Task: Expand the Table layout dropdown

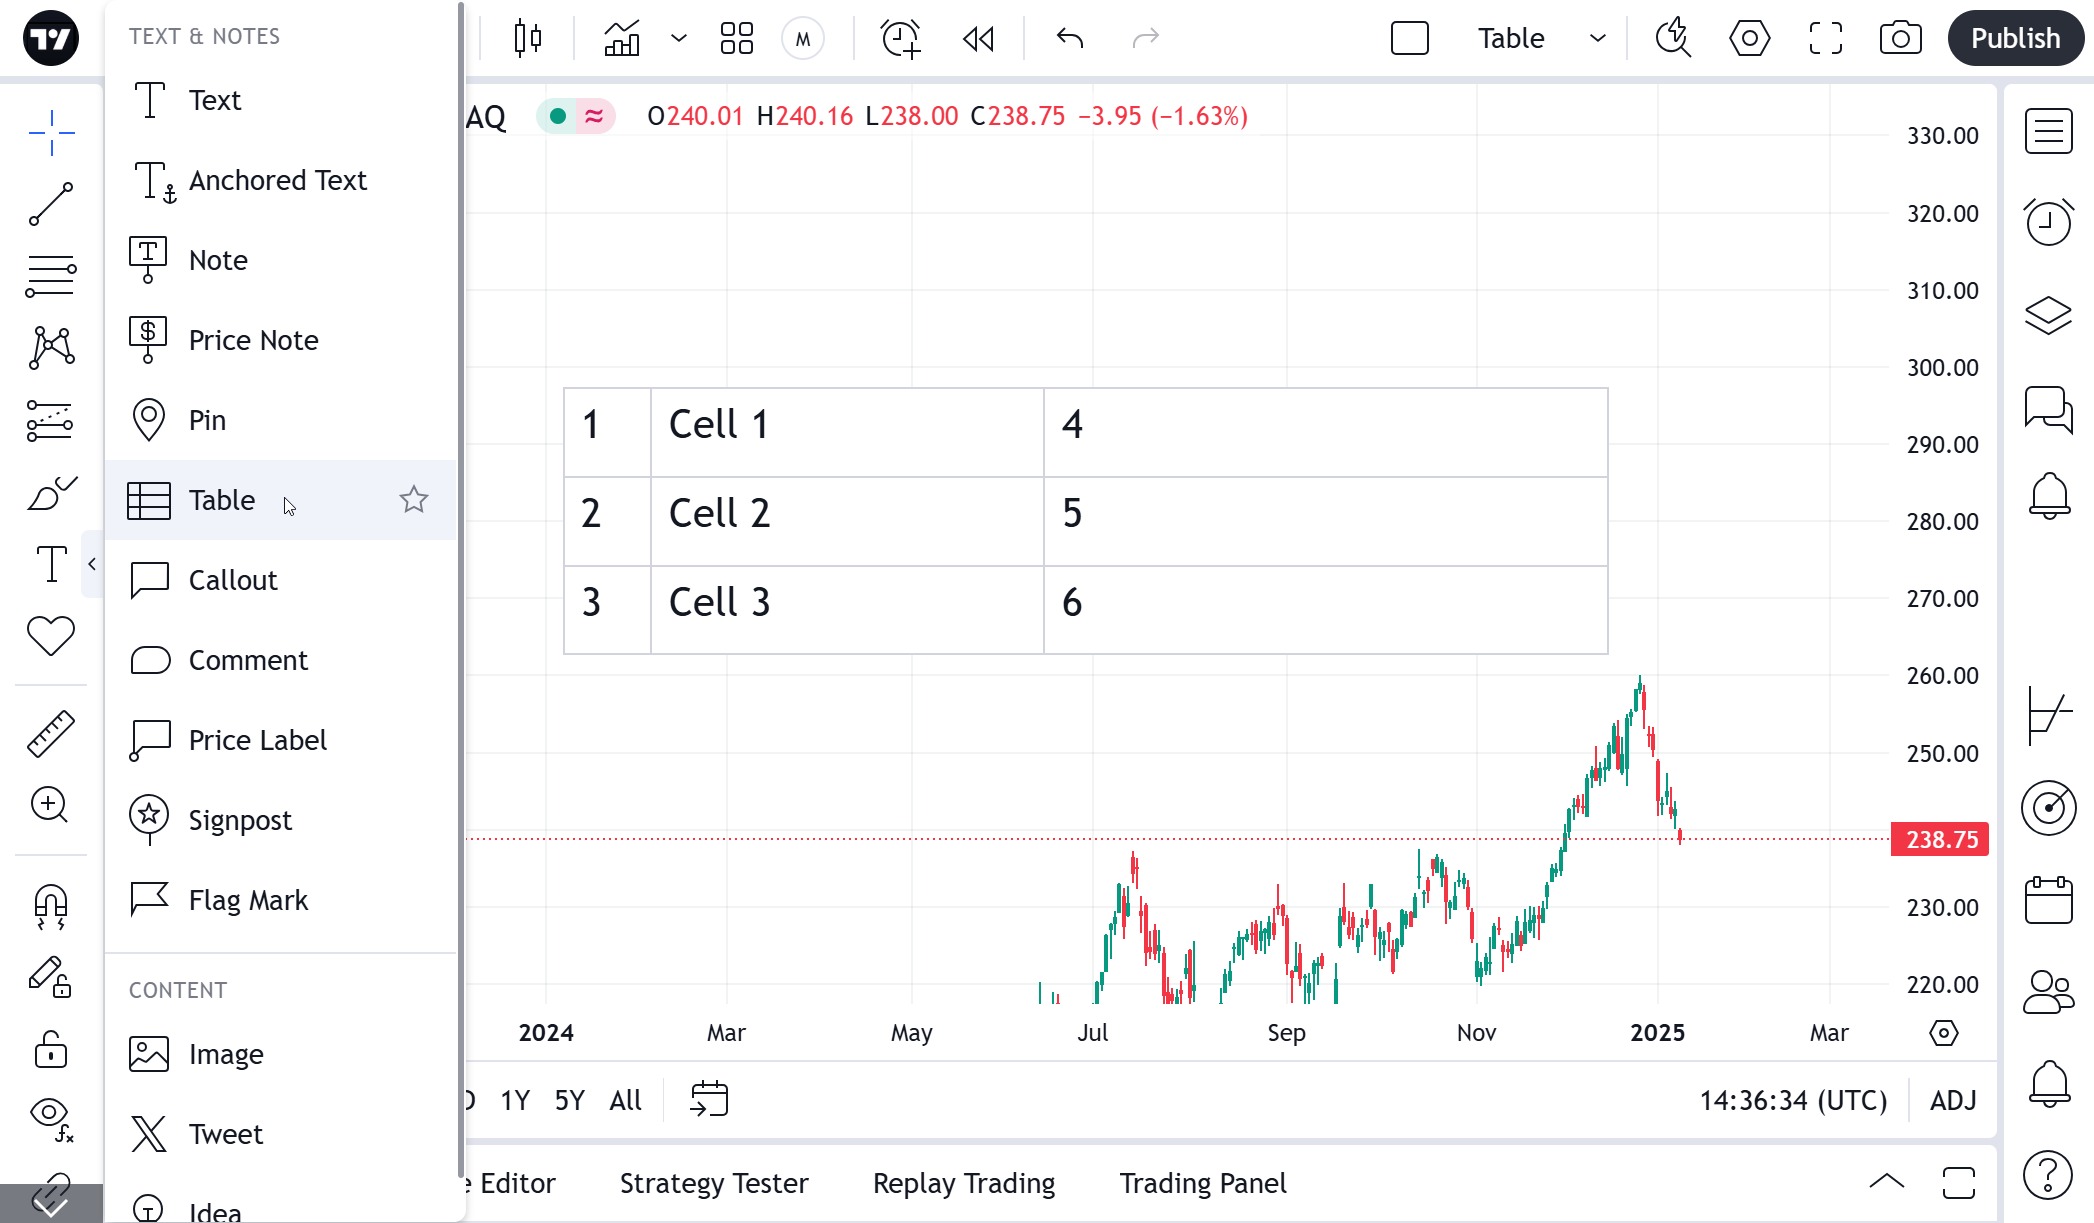Action: pos(1597,38)
